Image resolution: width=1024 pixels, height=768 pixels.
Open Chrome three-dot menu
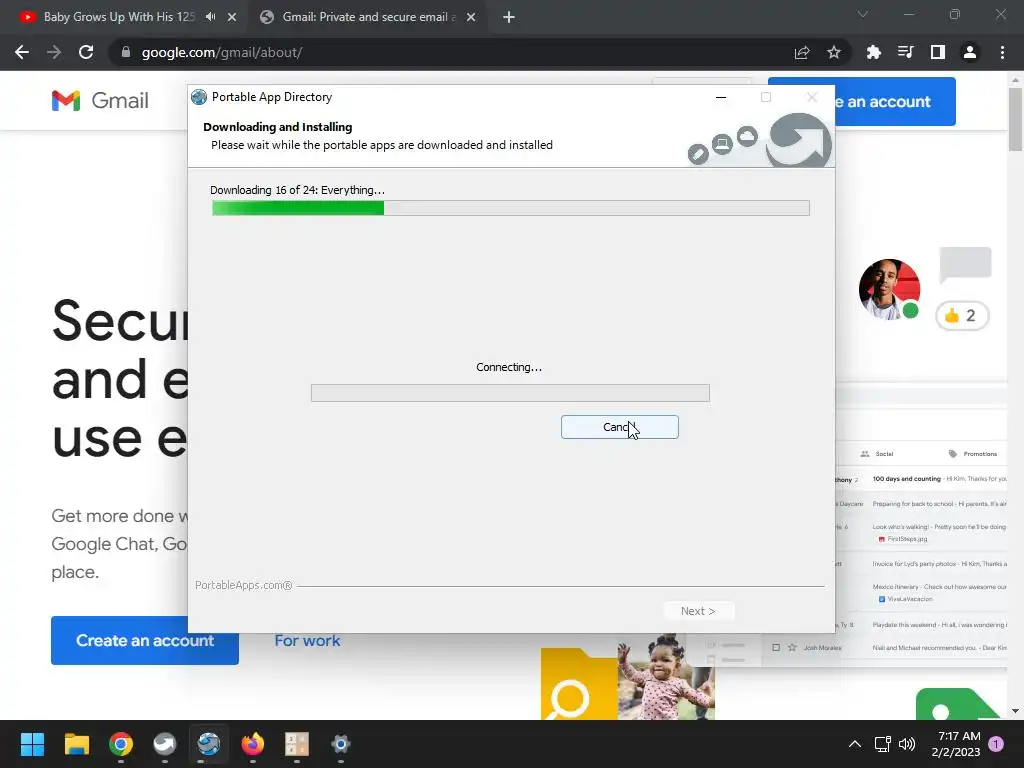(1002, 52)
